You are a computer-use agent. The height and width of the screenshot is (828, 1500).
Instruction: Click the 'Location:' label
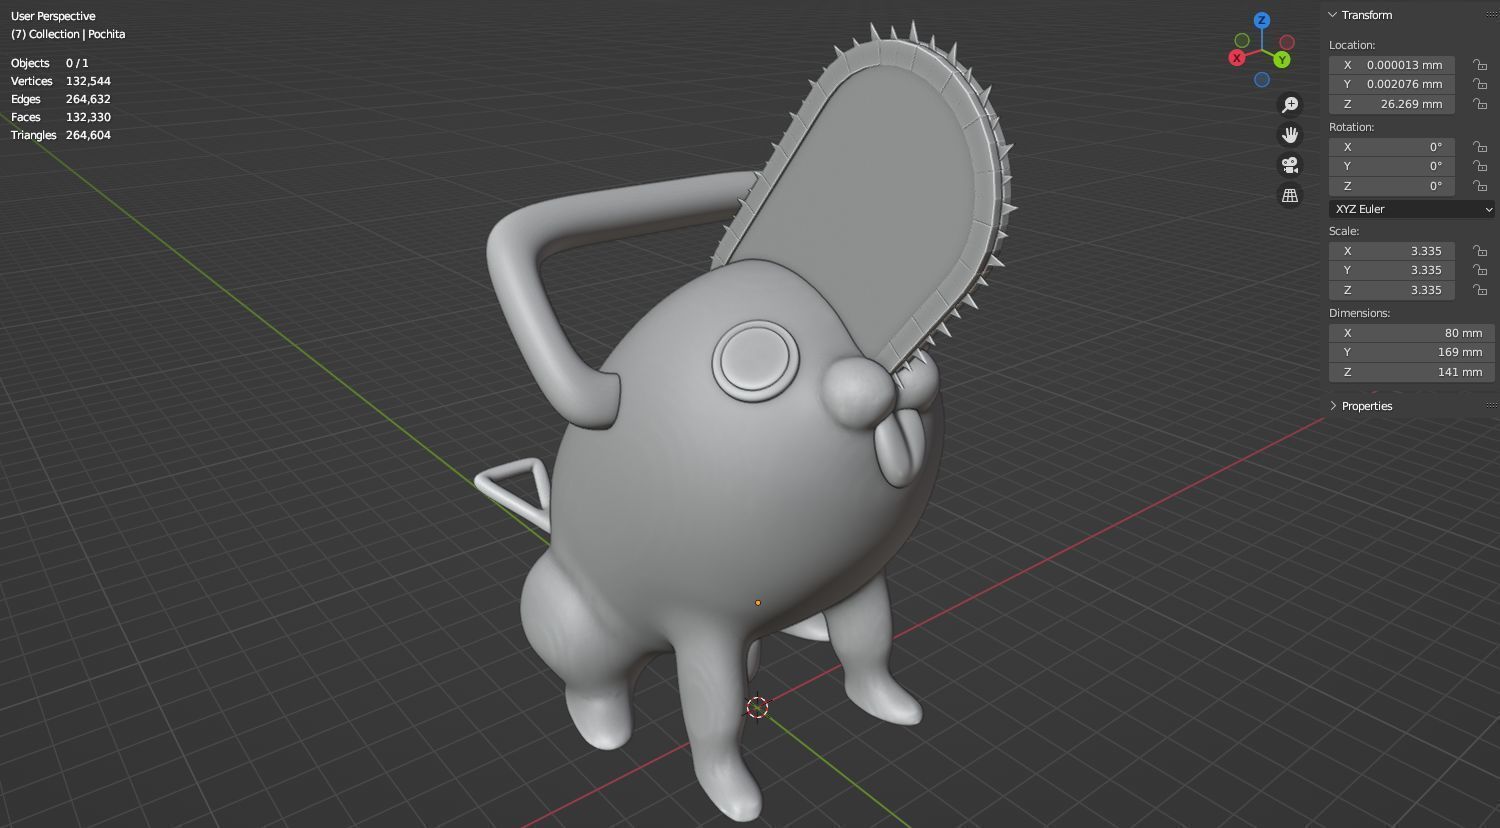point(1352,45)
